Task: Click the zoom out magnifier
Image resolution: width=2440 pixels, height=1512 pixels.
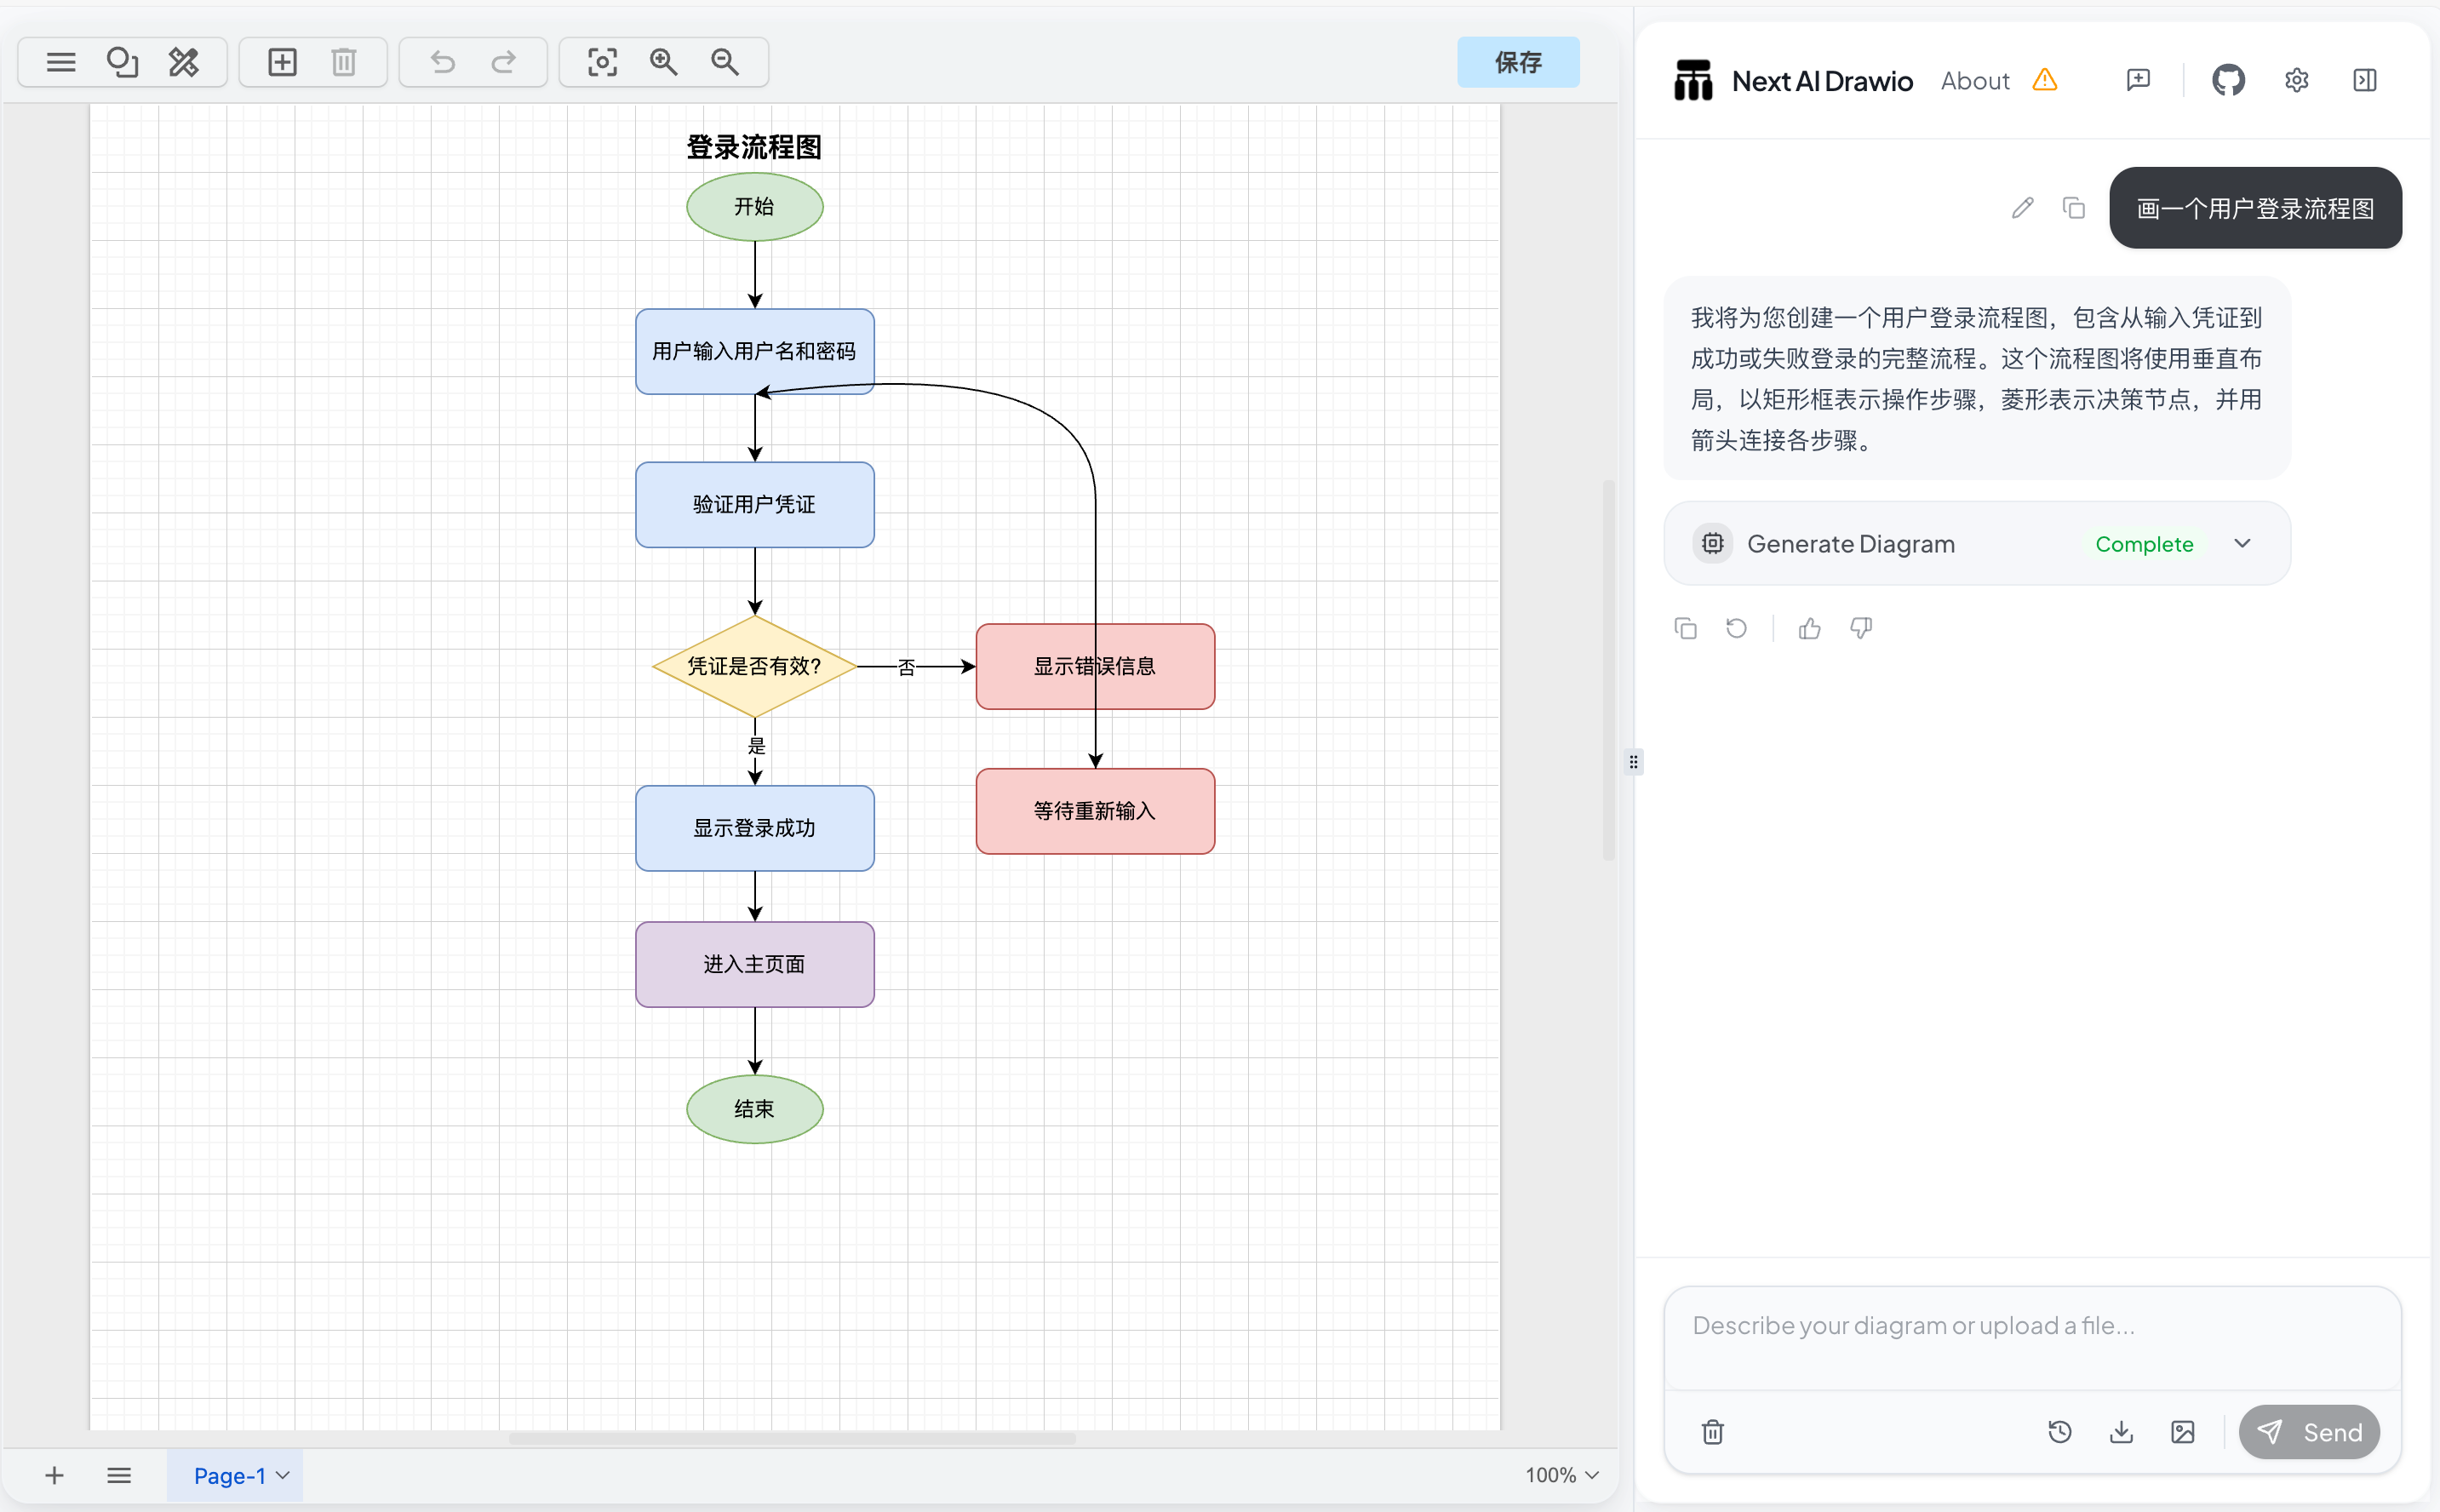Action: 725,62
